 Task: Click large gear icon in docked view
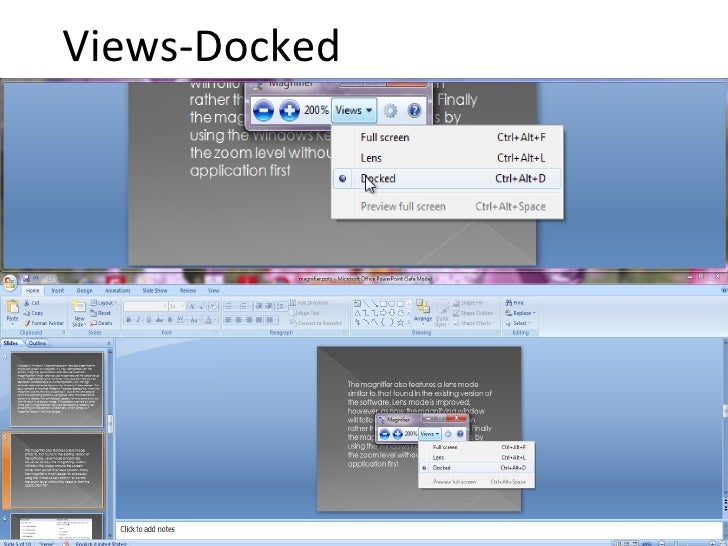tap(390, 110)
